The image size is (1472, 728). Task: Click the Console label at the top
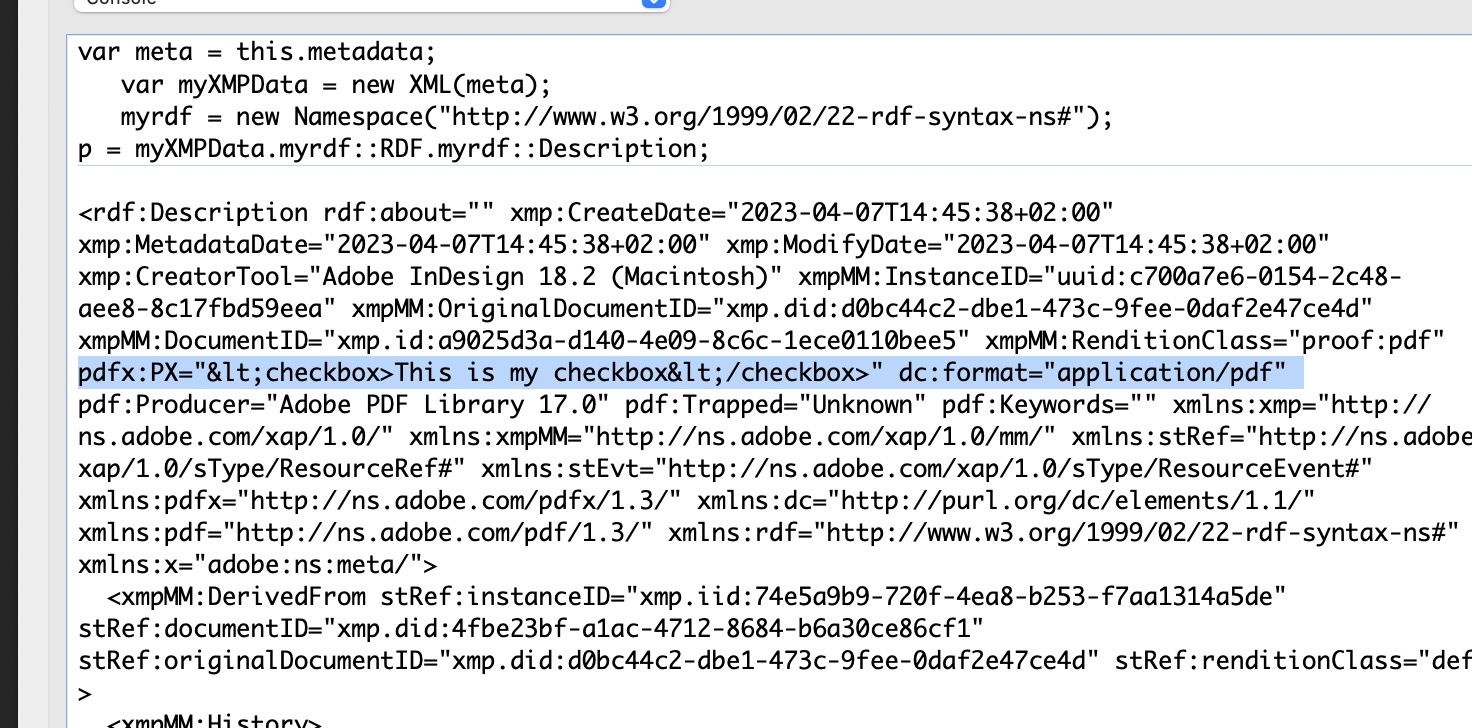120,3
